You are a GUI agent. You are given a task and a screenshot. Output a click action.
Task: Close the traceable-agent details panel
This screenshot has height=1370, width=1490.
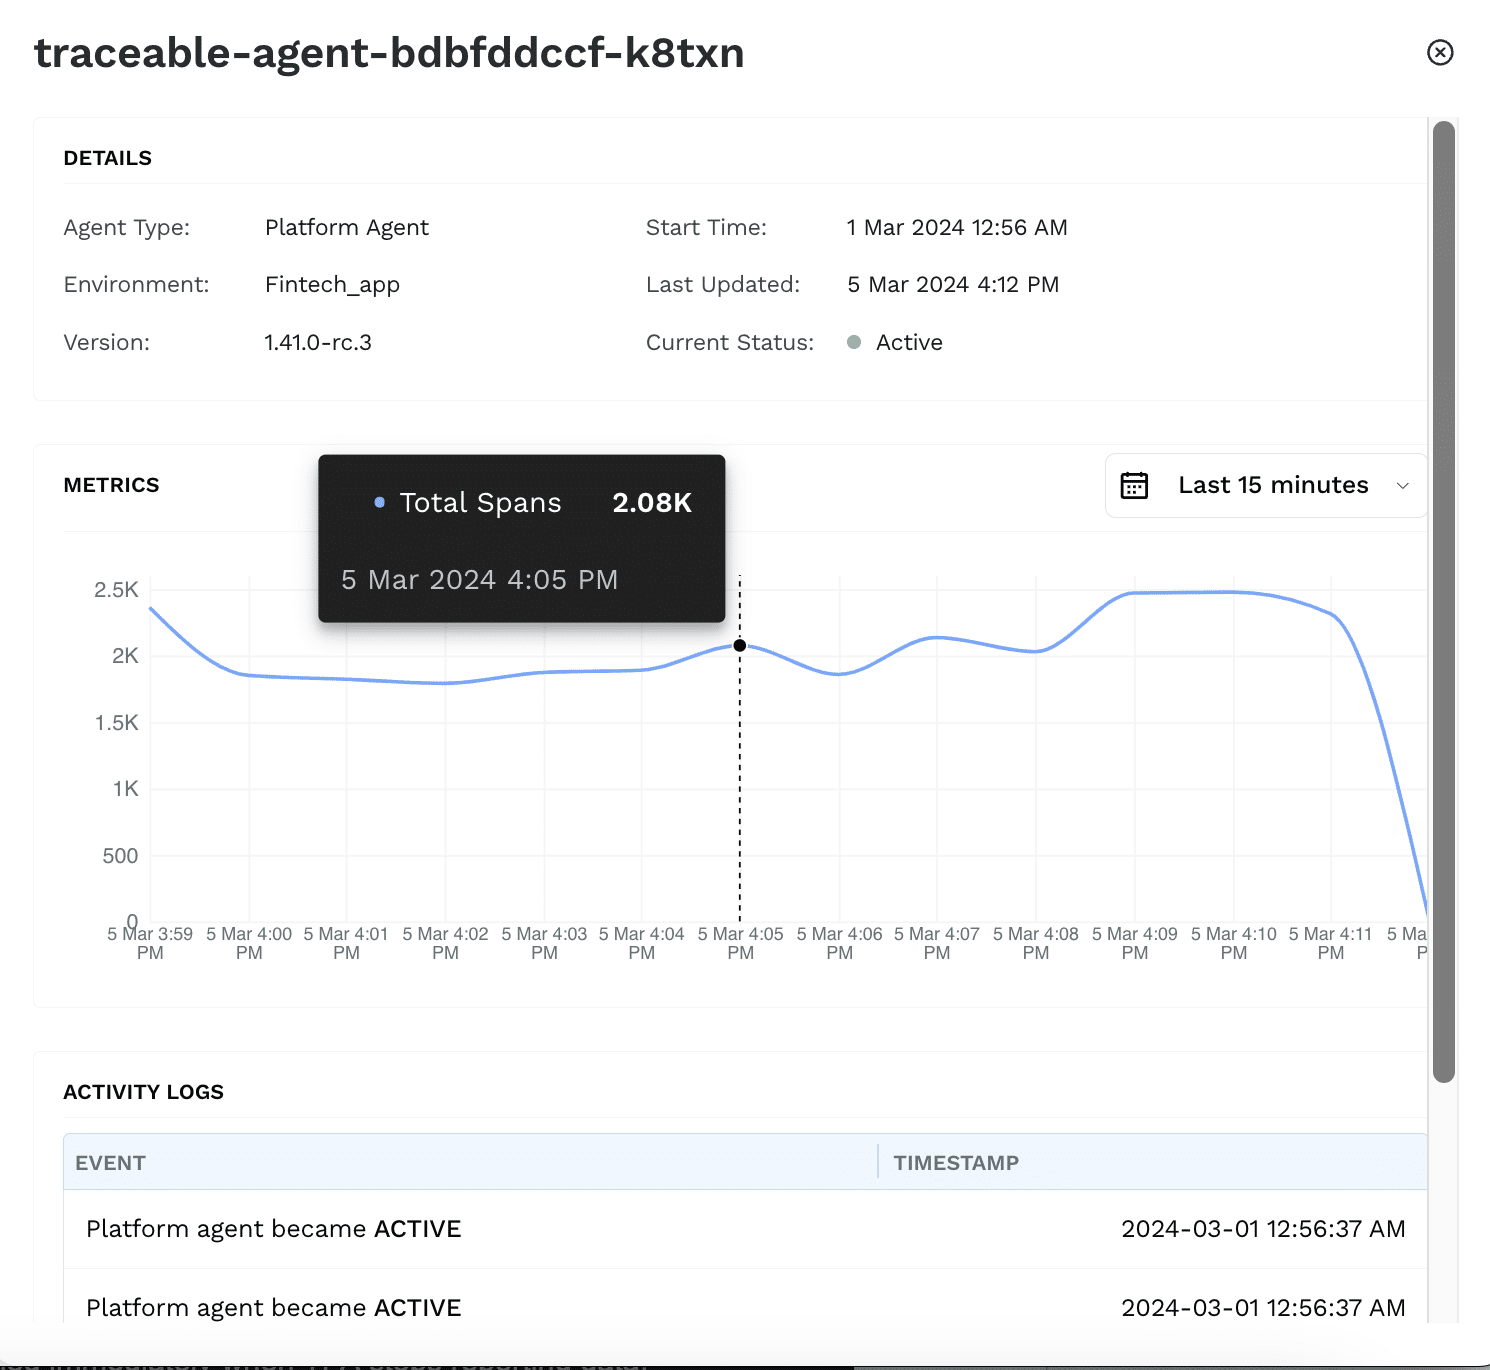[1439, 52]
